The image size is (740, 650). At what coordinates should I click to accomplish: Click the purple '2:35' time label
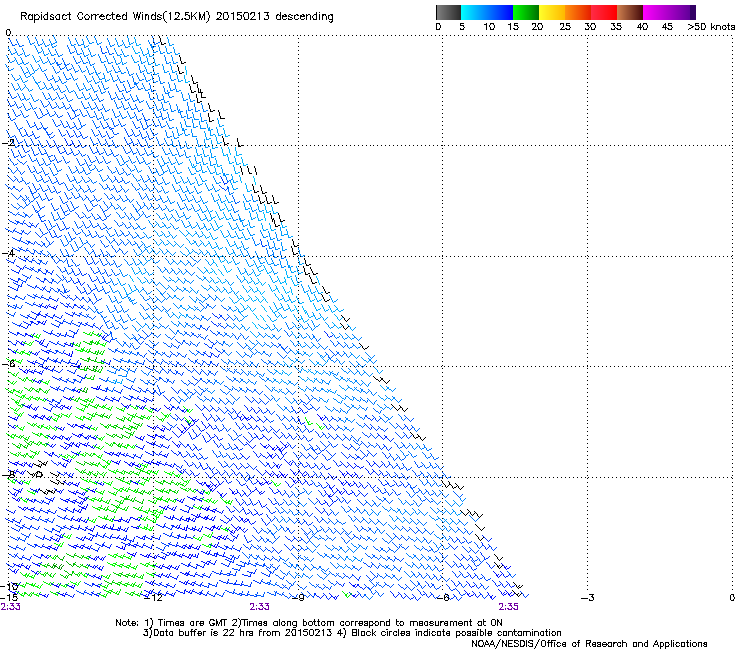[x=508, y=607]
